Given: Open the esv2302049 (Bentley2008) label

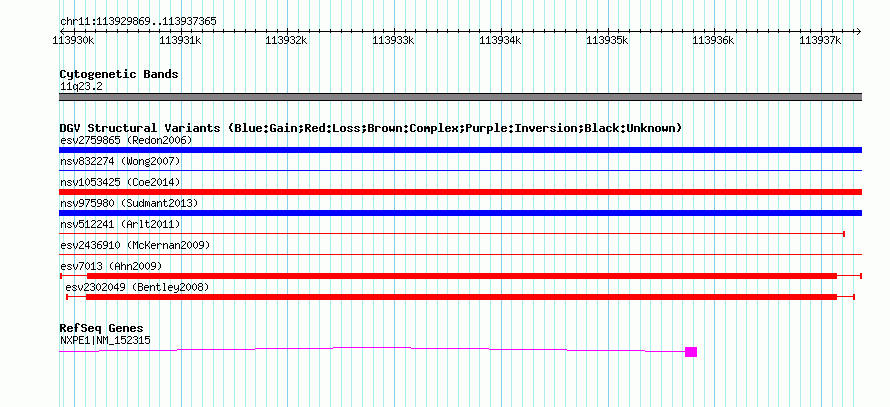Looking at the screenshot, I should click(138, 287).
